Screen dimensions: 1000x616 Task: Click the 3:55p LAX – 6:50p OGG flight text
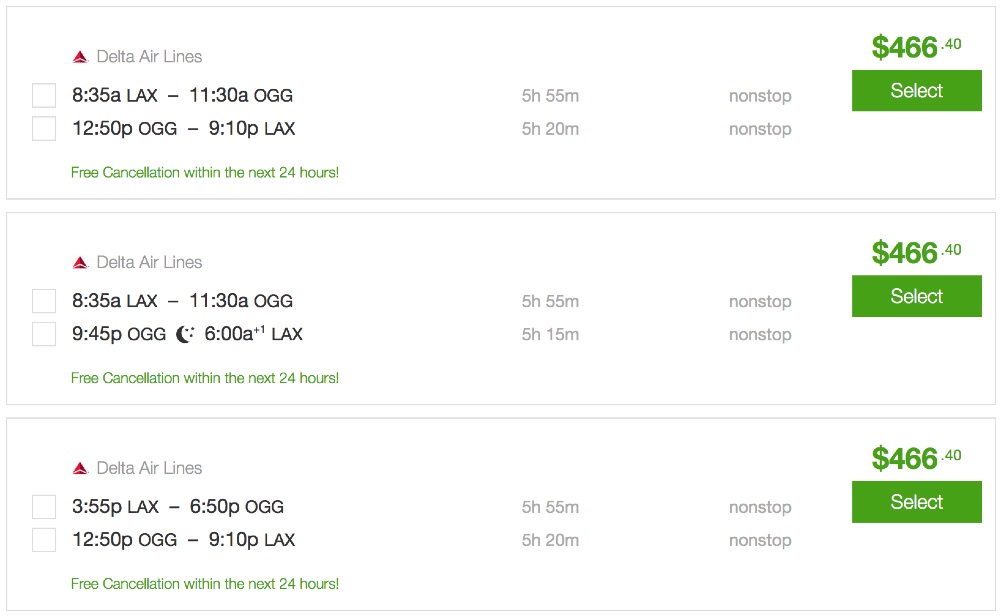[x=178, y=507]
